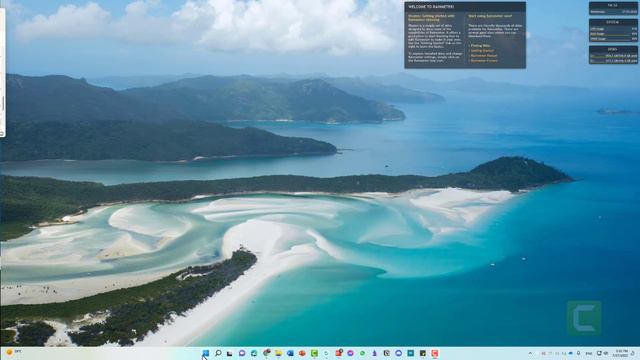Select the first drive row in Disks skin
Image resolution: width=640 pixels, height=360 pixels.
[x=613, y=56]
